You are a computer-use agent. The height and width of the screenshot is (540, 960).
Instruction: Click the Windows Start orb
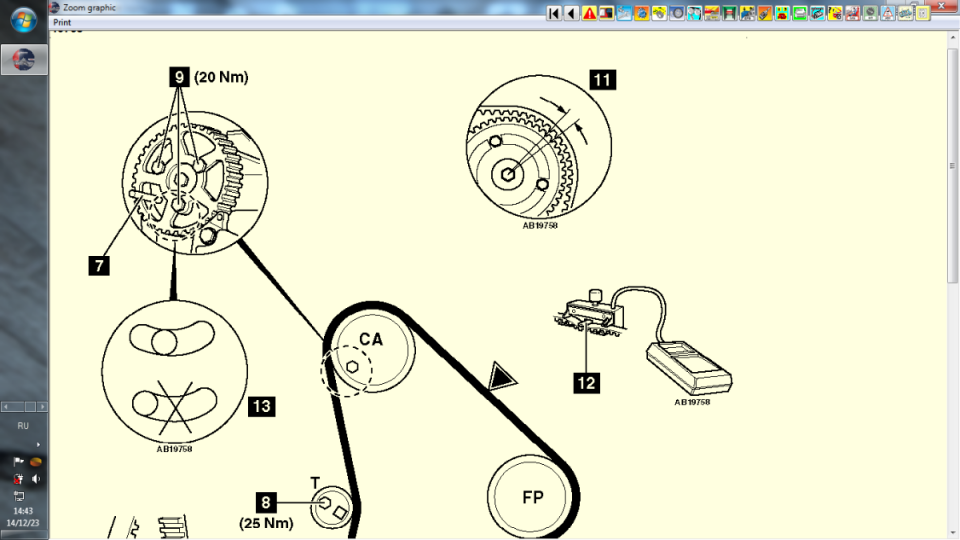coord(23,20)
